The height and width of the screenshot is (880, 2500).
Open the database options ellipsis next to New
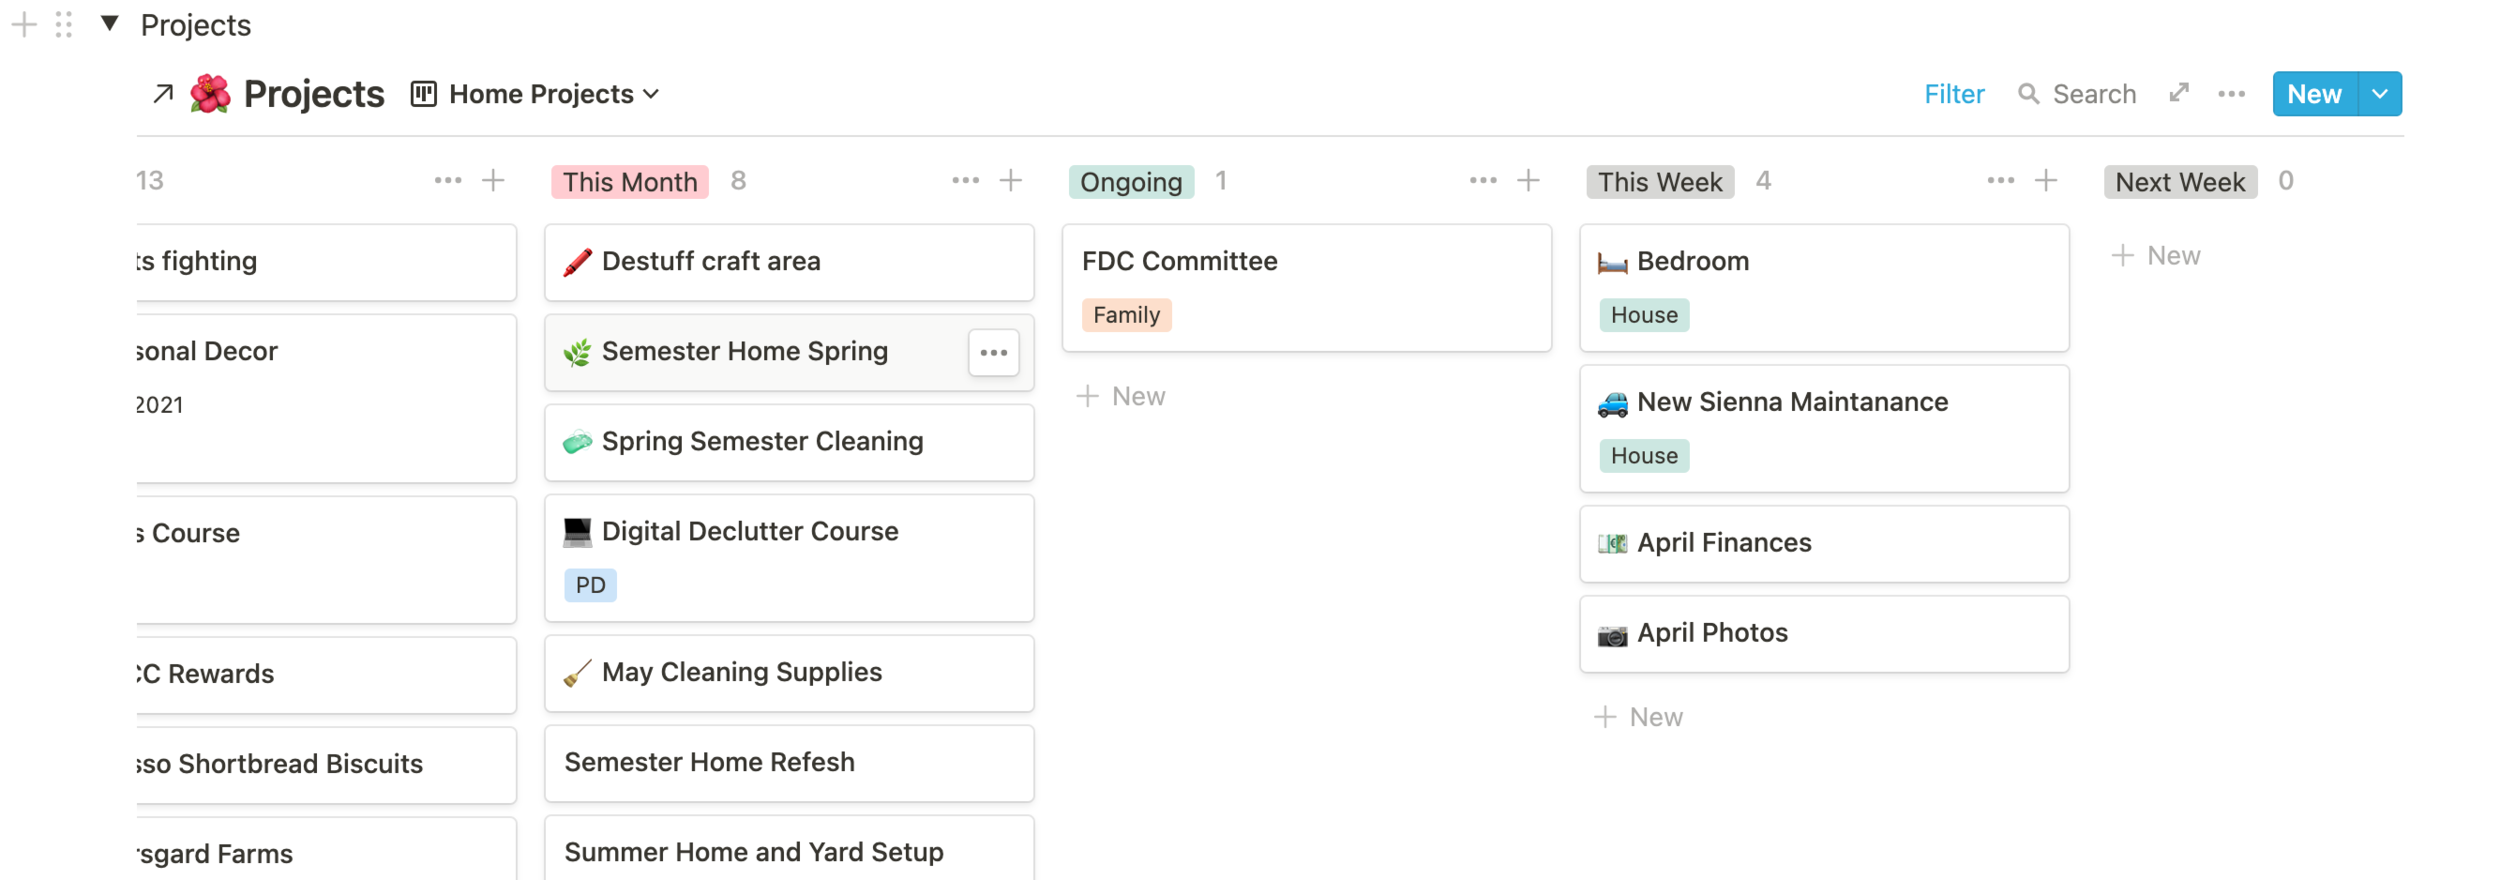point(2231,94)
